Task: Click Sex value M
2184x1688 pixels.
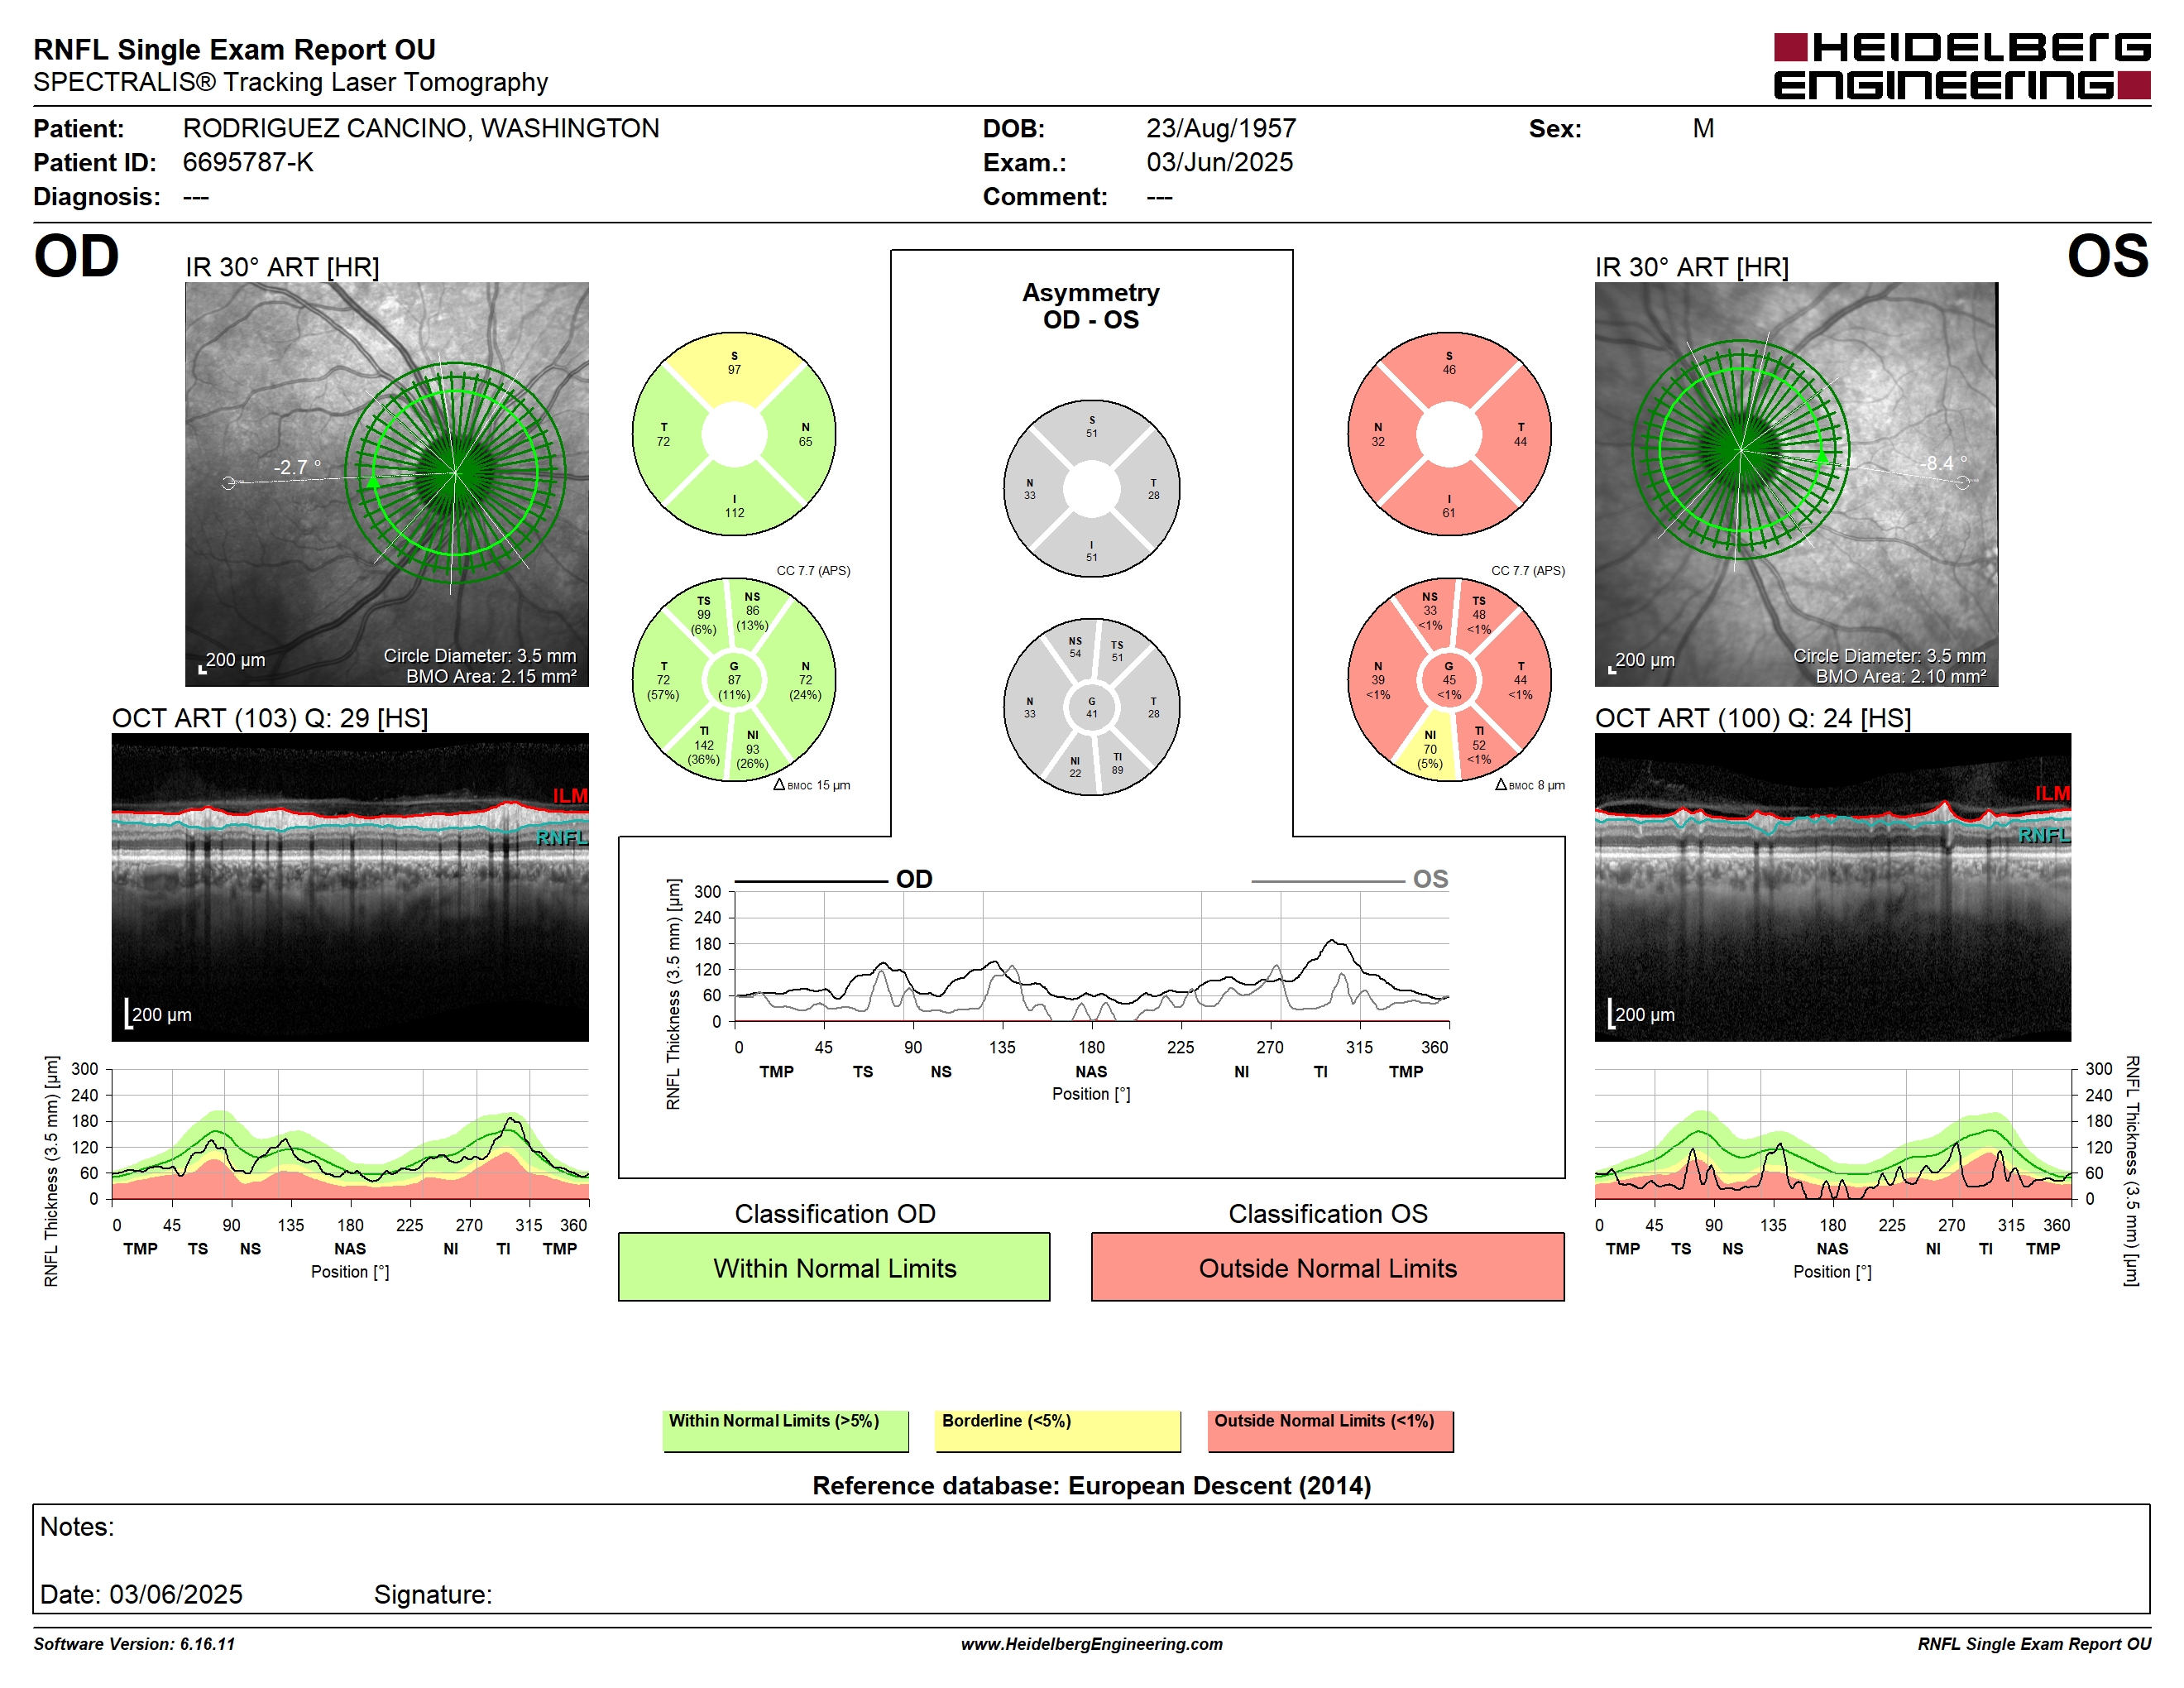Action: (1703, 128)
